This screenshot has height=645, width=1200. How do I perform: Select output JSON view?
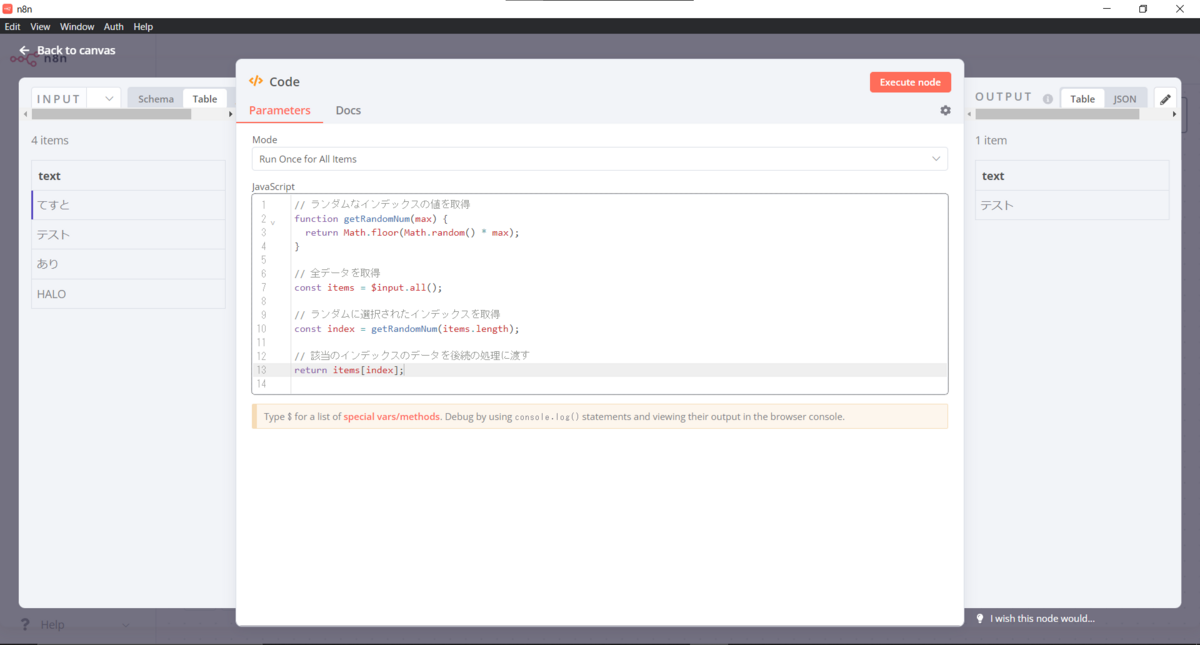point(1125,98)
